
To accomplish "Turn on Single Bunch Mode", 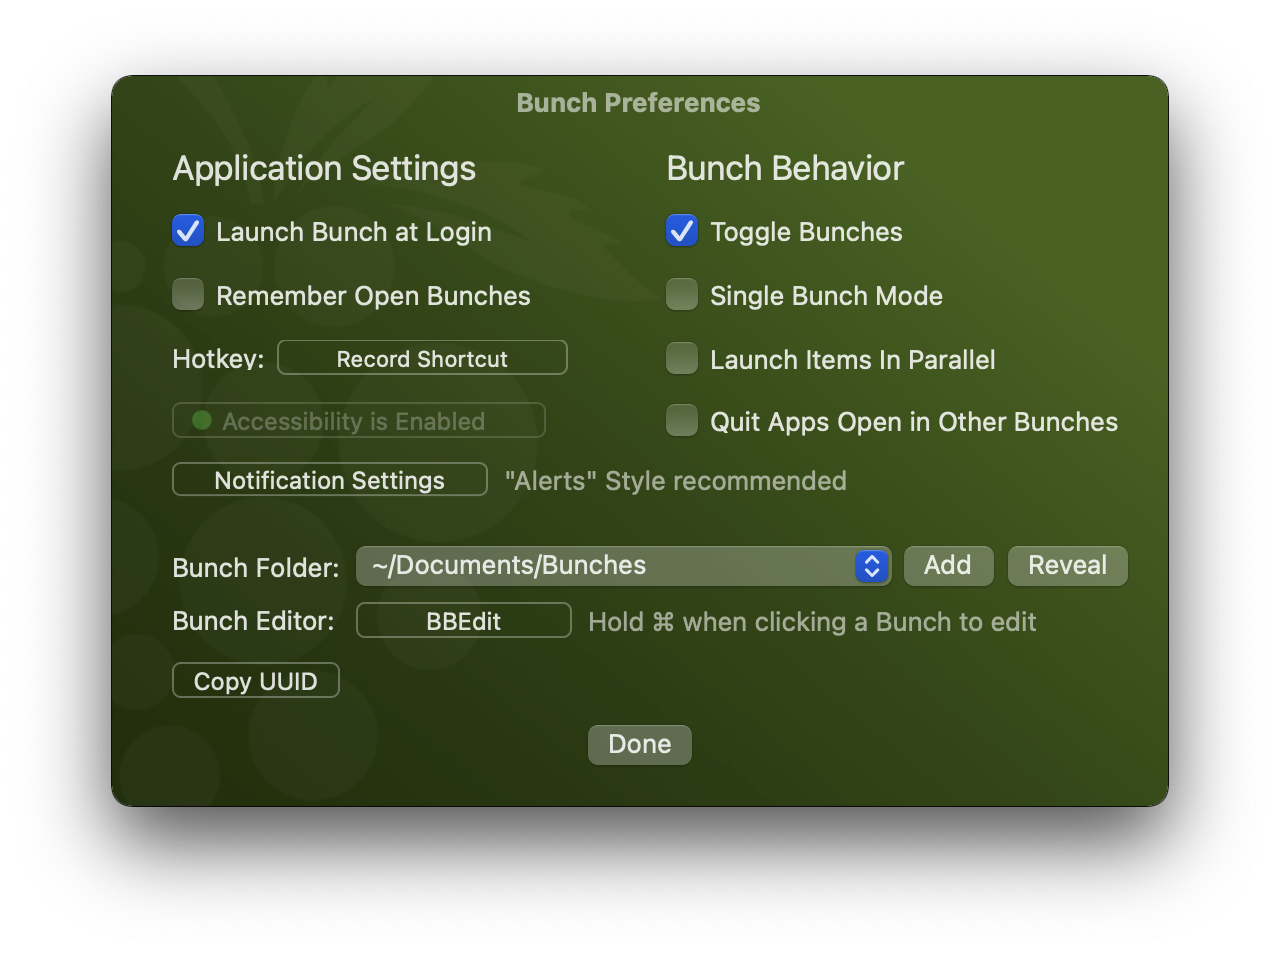I will click(682, 295).
